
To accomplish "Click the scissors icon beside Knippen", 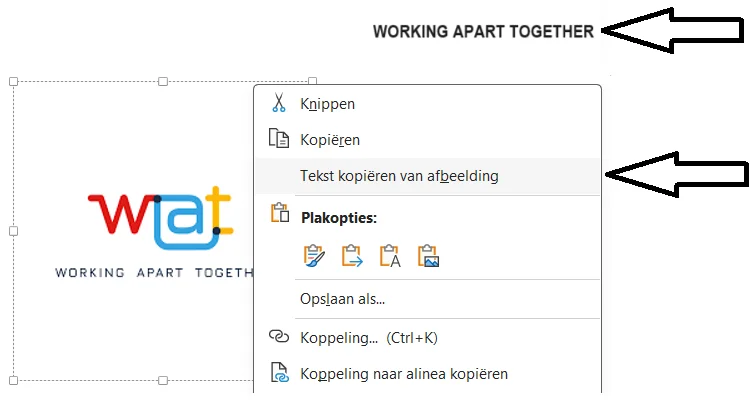I will point(279,103).
